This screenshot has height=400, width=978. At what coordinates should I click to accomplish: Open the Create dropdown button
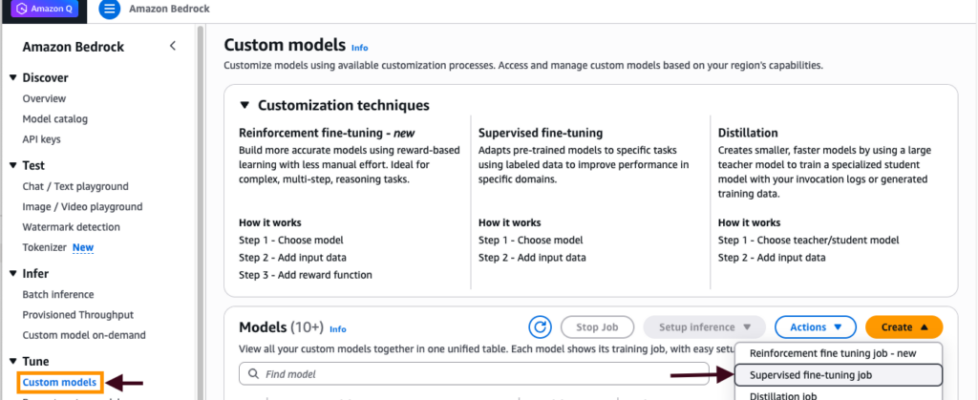[904, 327]
